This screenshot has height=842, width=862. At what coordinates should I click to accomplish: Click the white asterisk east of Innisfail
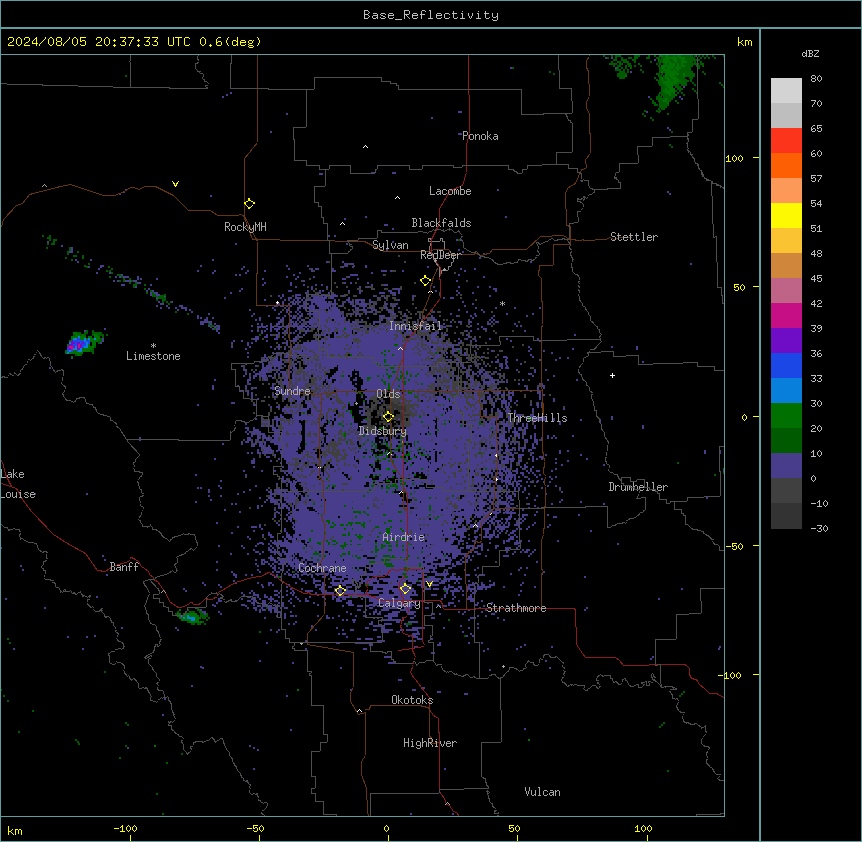[x=502, y=303]
